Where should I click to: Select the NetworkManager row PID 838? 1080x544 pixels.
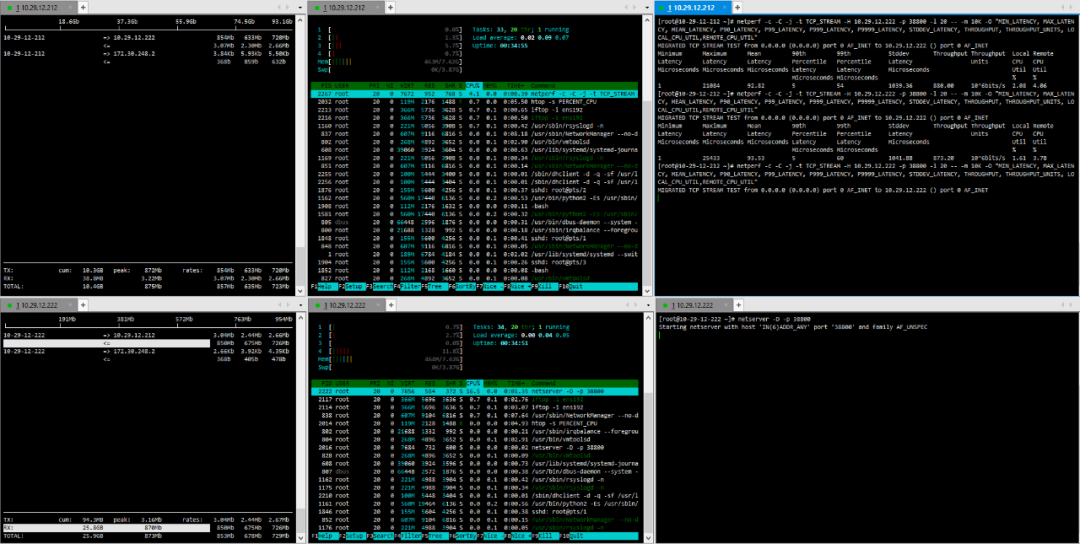pyautogui.click(x=475, y=415)
